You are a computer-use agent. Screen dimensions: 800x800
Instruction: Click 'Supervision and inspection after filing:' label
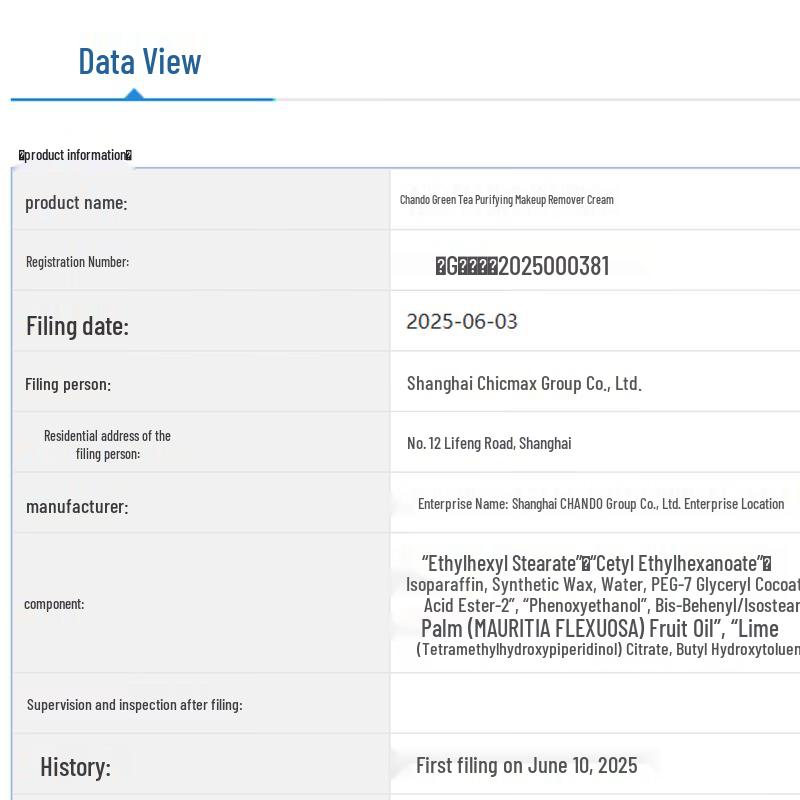135,705
